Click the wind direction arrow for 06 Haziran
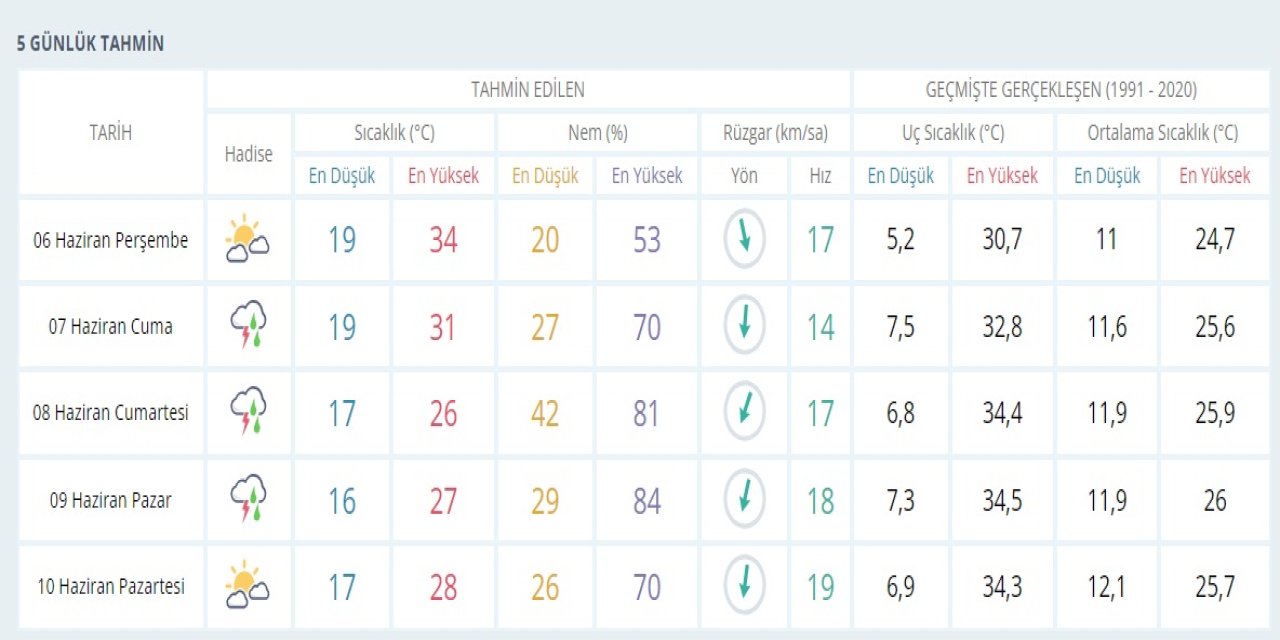1280x640 pixels. click(x=744, y=240)
